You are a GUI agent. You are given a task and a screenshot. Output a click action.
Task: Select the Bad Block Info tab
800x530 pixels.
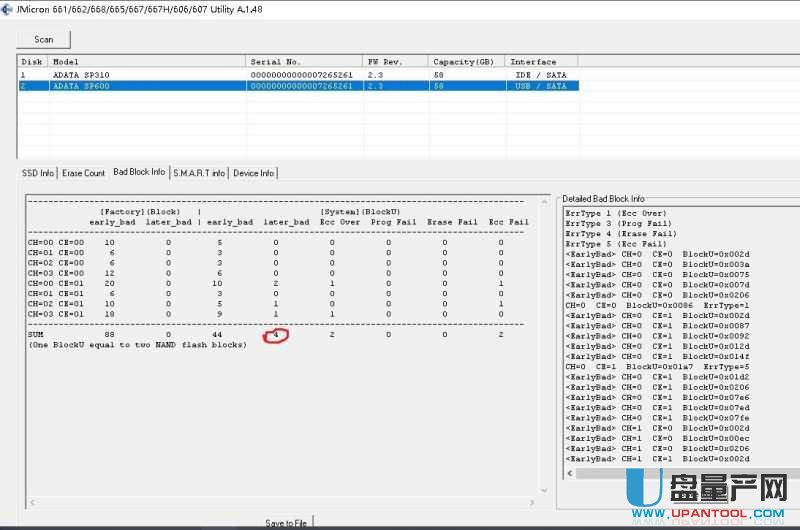[x=139, y=172]
